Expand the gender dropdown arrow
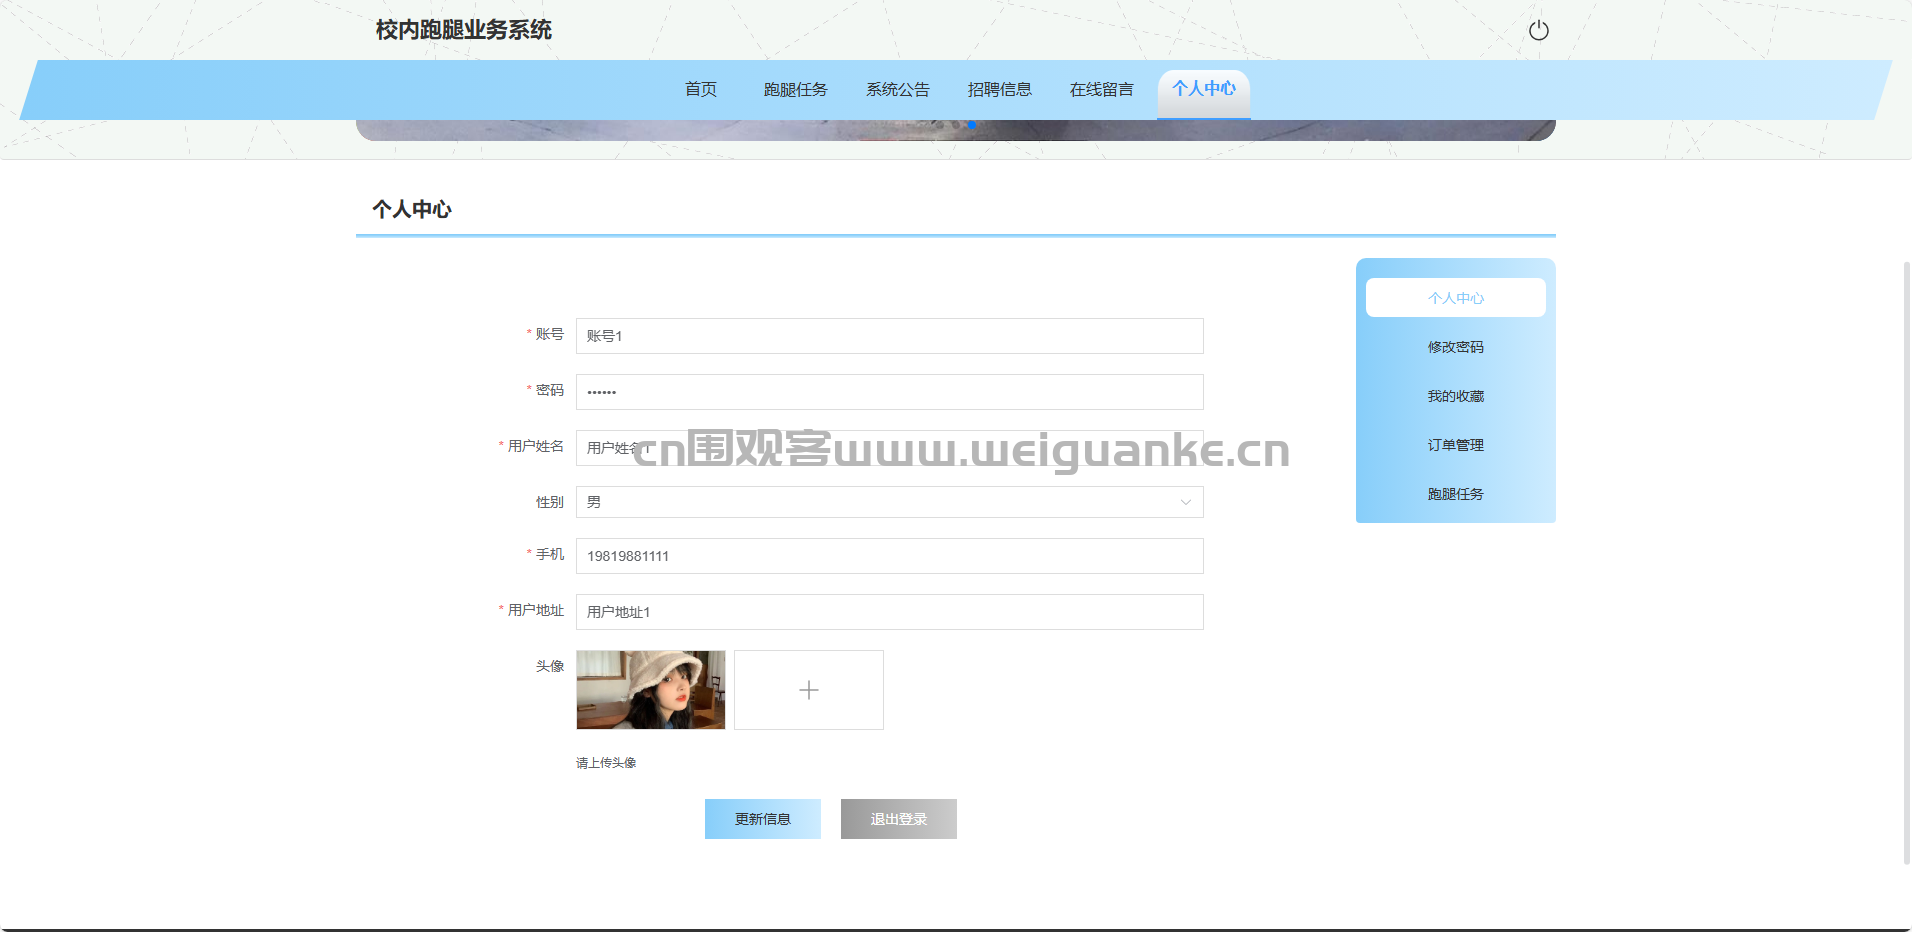 1185,502
